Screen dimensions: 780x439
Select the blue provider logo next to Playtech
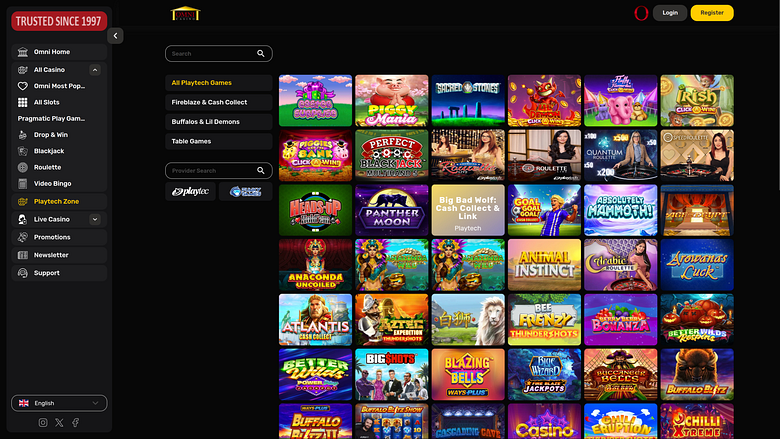[x=246, y=191]
